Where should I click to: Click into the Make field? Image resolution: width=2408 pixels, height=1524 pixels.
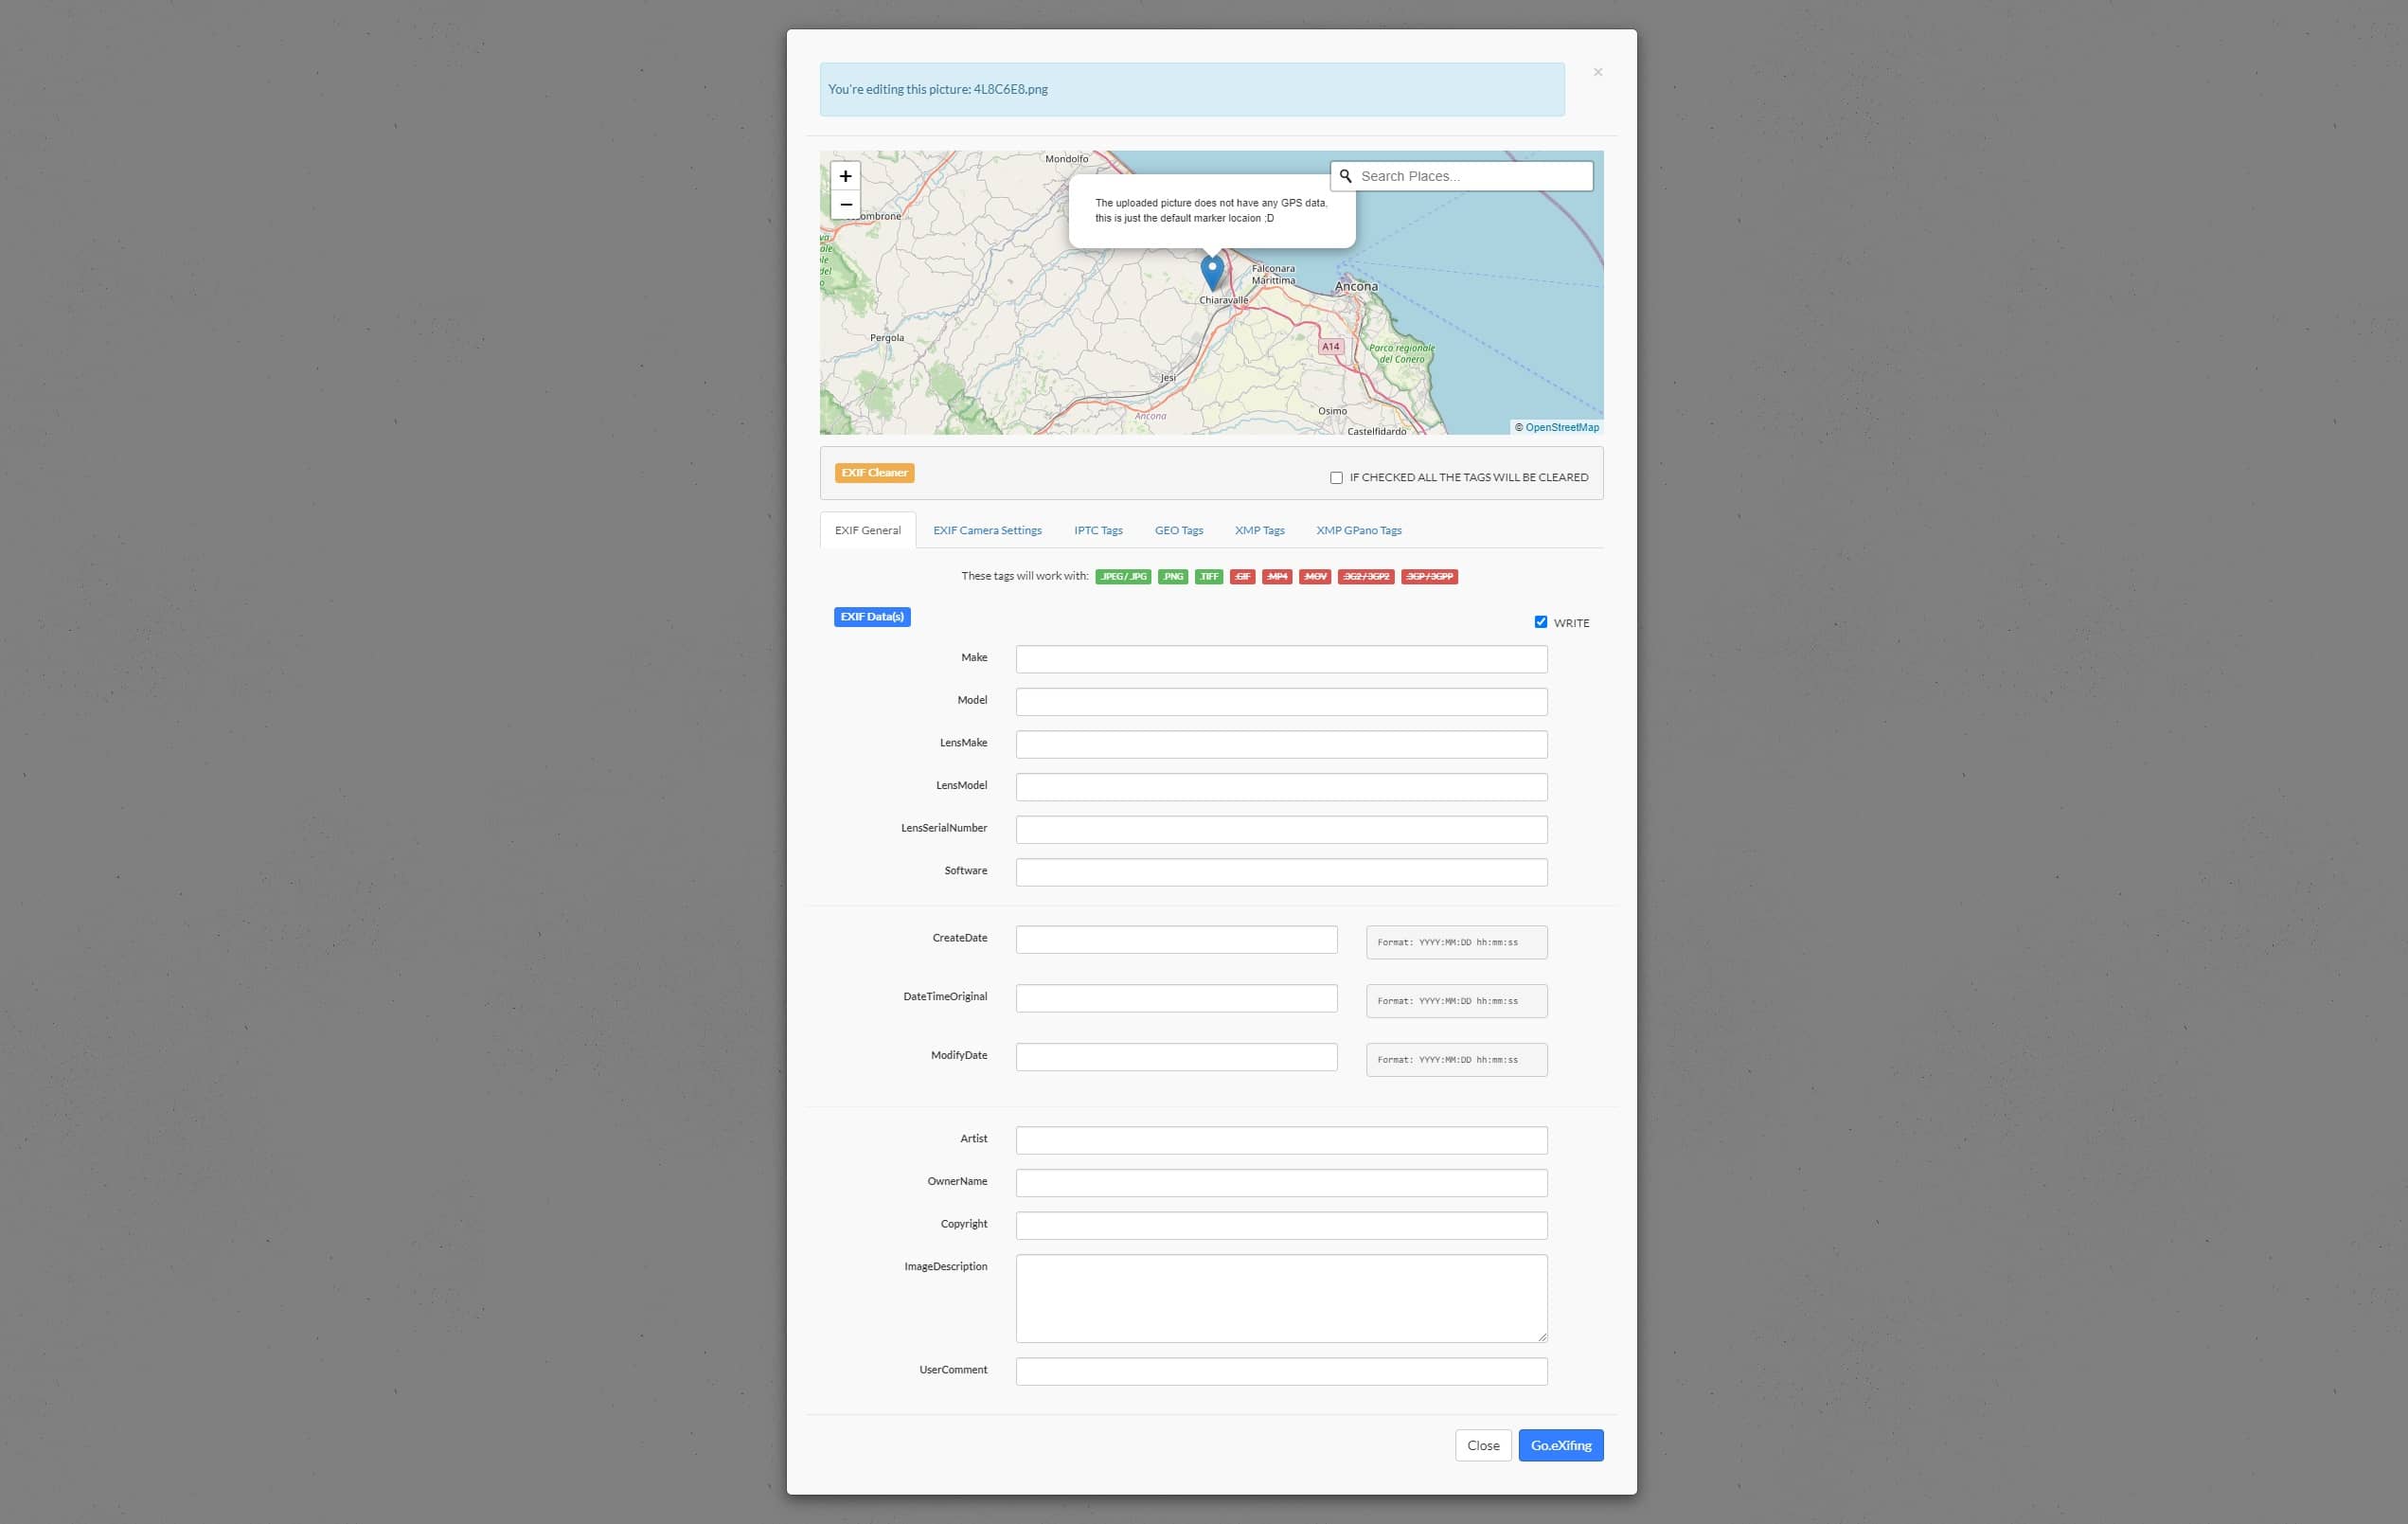[1281, 659]
